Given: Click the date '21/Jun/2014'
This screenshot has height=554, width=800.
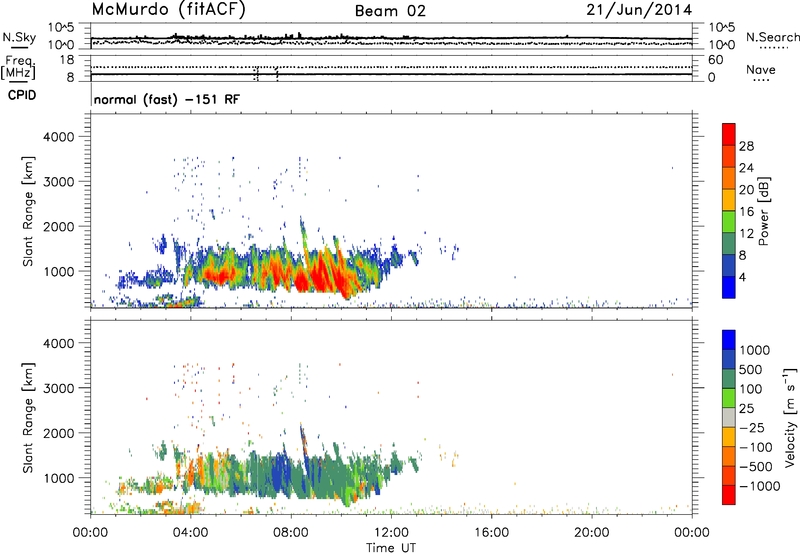Looking at the screenshot, I should (639, 10).
